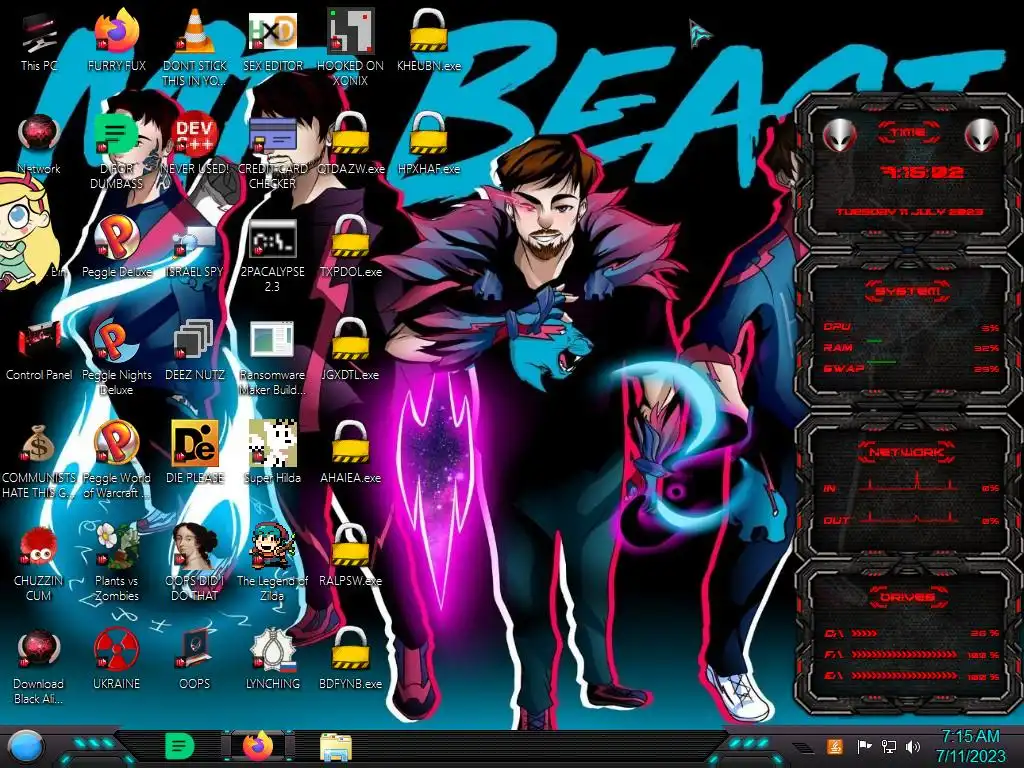The image size is (1024, 768).
Task: Open the Network desktop icon
Action: click(39, 144)
